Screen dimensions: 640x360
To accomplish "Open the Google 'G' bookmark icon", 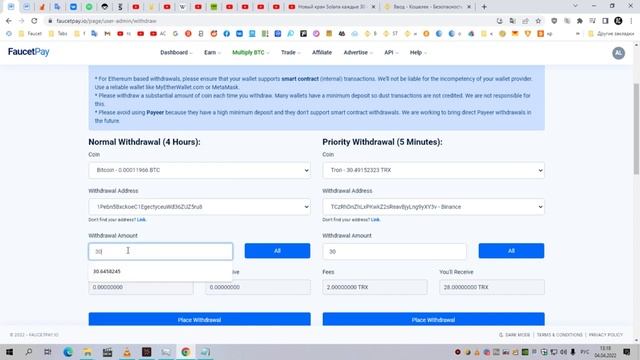I will (176, 34).
